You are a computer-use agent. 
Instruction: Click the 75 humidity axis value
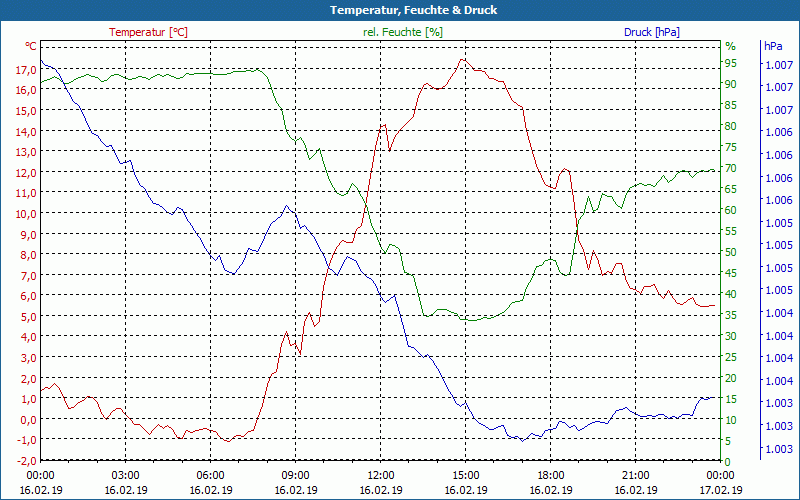[x=731, y=147]
